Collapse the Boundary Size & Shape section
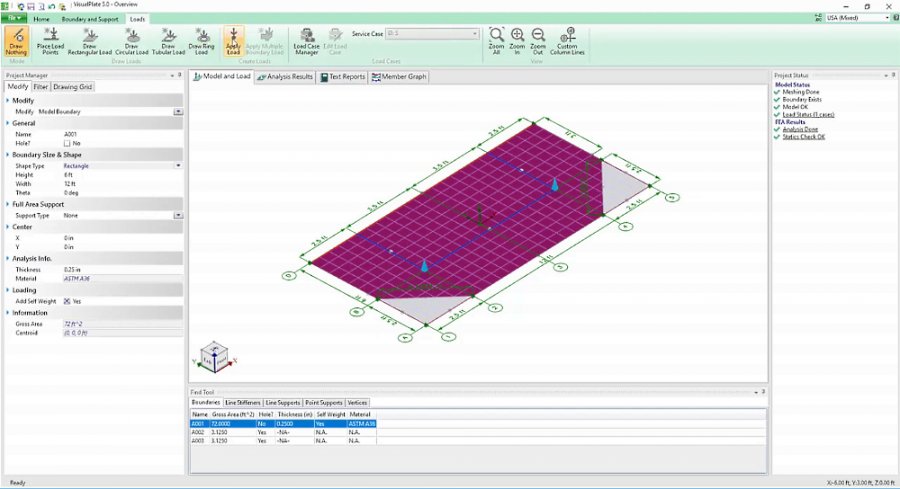Viewport: 900px width, 489px height. pyautogui.click(x=7, y=155)
